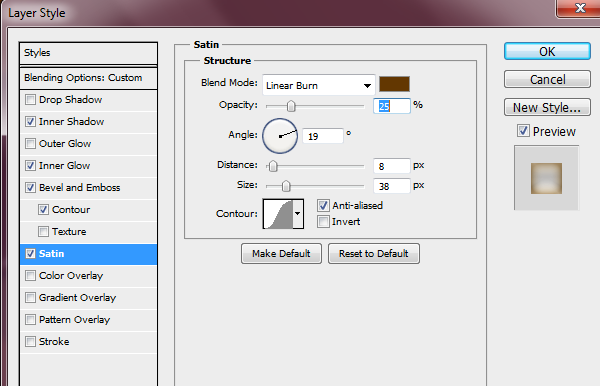Click the Distance slider handle
This screenshot has height=386, width=600.
tap(273, 166)
